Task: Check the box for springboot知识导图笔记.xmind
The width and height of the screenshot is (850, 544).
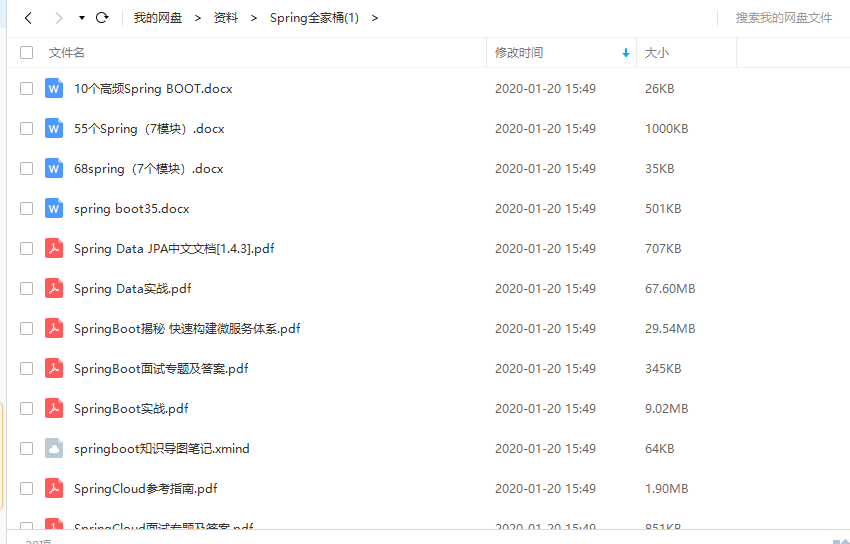Action: (26, 449)
